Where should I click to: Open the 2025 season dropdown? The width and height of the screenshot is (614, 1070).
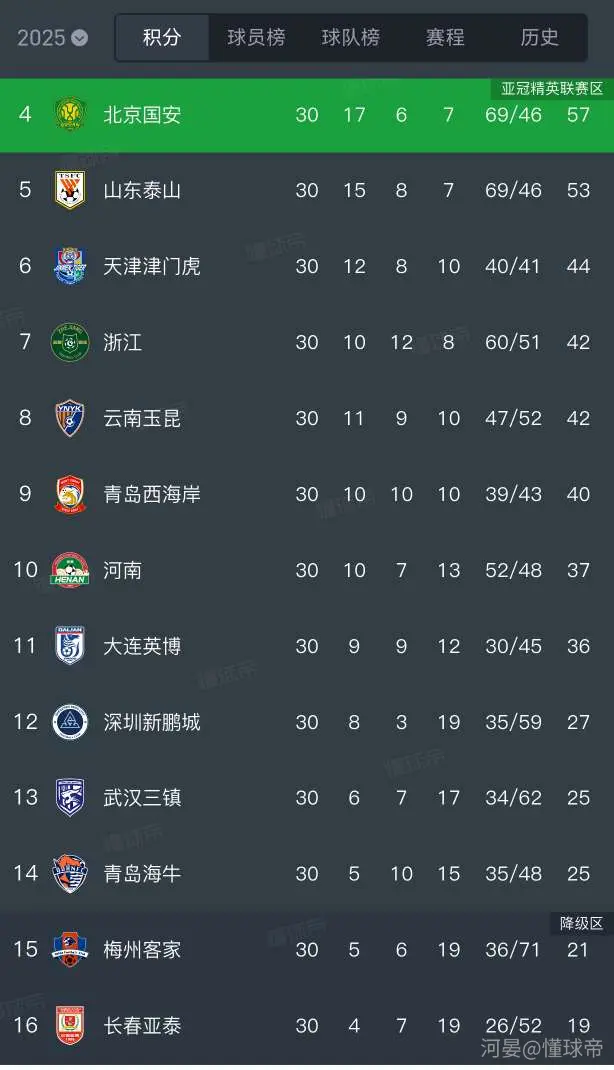pos(53,38)
